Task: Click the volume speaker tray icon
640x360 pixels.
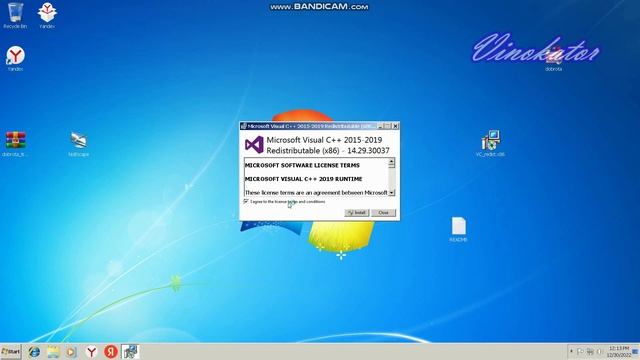Action: point(599,351)
